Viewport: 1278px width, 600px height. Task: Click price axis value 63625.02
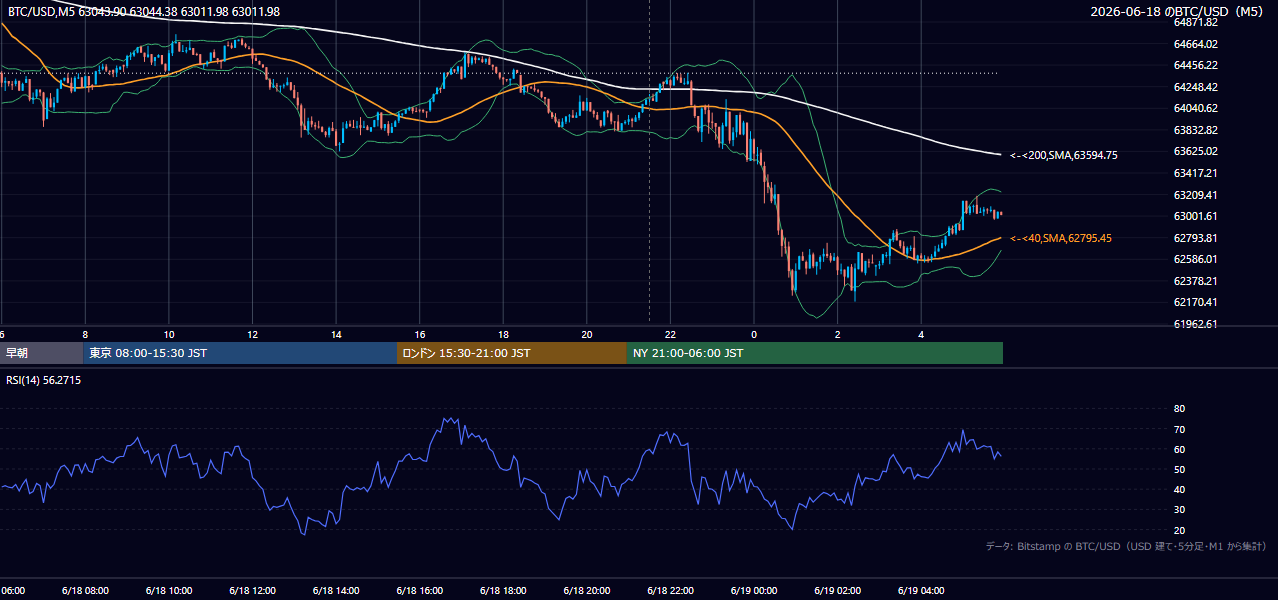(x=1195, y=151)
